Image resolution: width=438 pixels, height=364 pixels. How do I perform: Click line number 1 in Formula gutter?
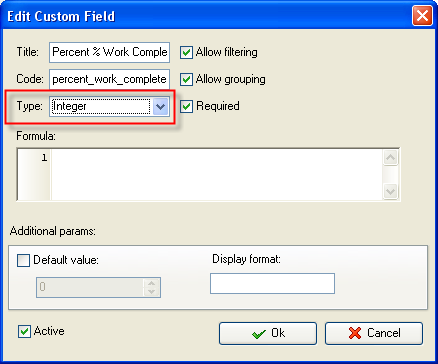pos(44,158)
